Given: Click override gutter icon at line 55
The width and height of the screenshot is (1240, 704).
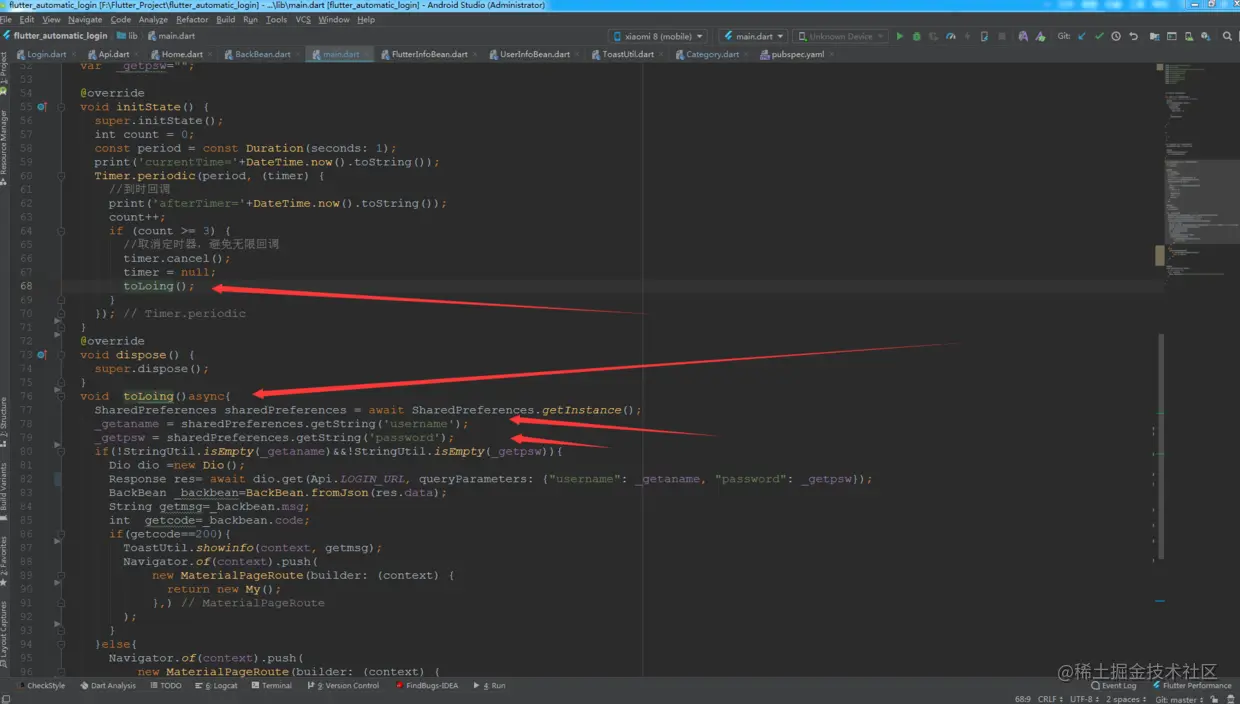Looking at the screenshot, I should point(42,106).
